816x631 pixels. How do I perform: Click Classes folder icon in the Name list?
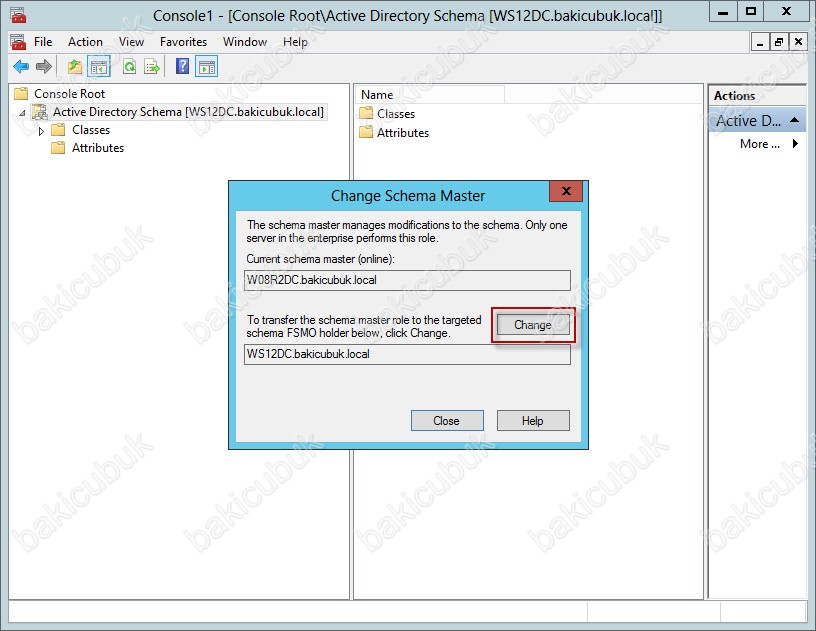(366, 113)
